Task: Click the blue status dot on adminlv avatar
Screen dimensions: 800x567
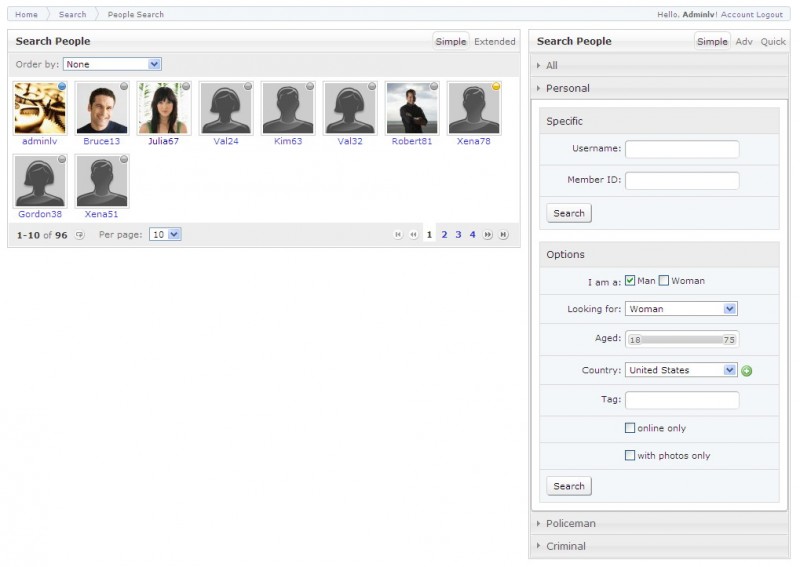Action: tap(62, 86)
